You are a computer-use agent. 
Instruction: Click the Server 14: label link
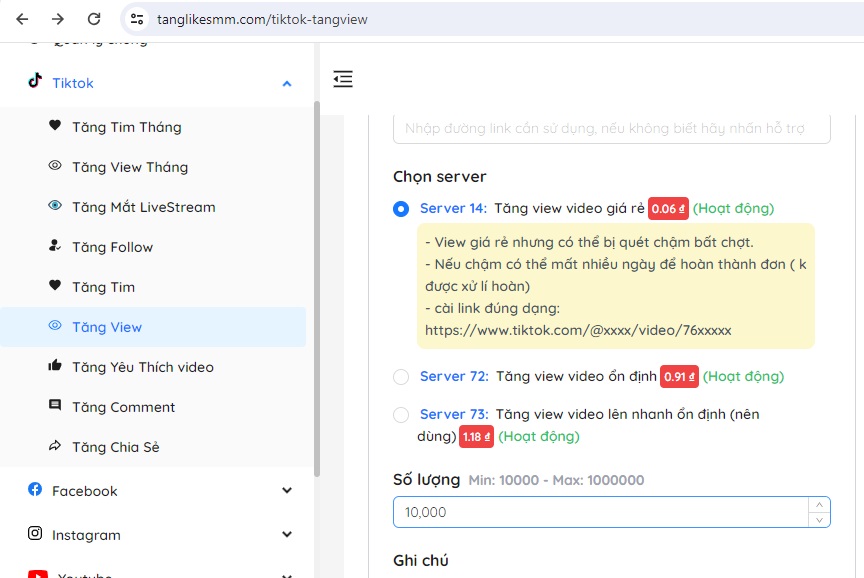tap(453, 208)
